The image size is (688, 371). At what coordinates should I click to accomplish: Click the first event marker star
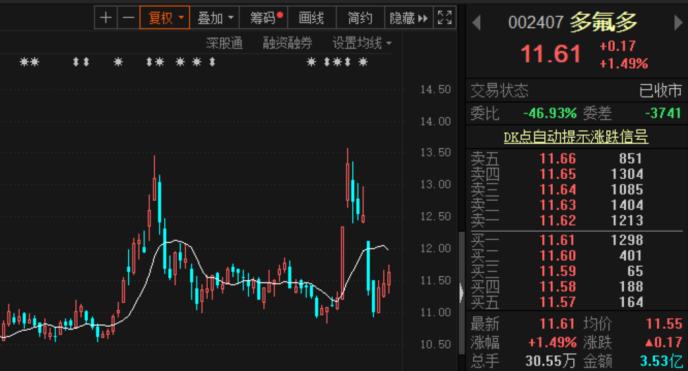(24, 62)
